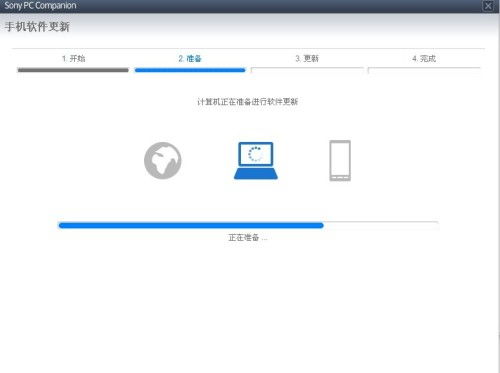Image resolution: width=500 pixels, height=373 pixels.
Task: Click the '计算机正在准备进行软件更新' message
Action: click(247, 102)
